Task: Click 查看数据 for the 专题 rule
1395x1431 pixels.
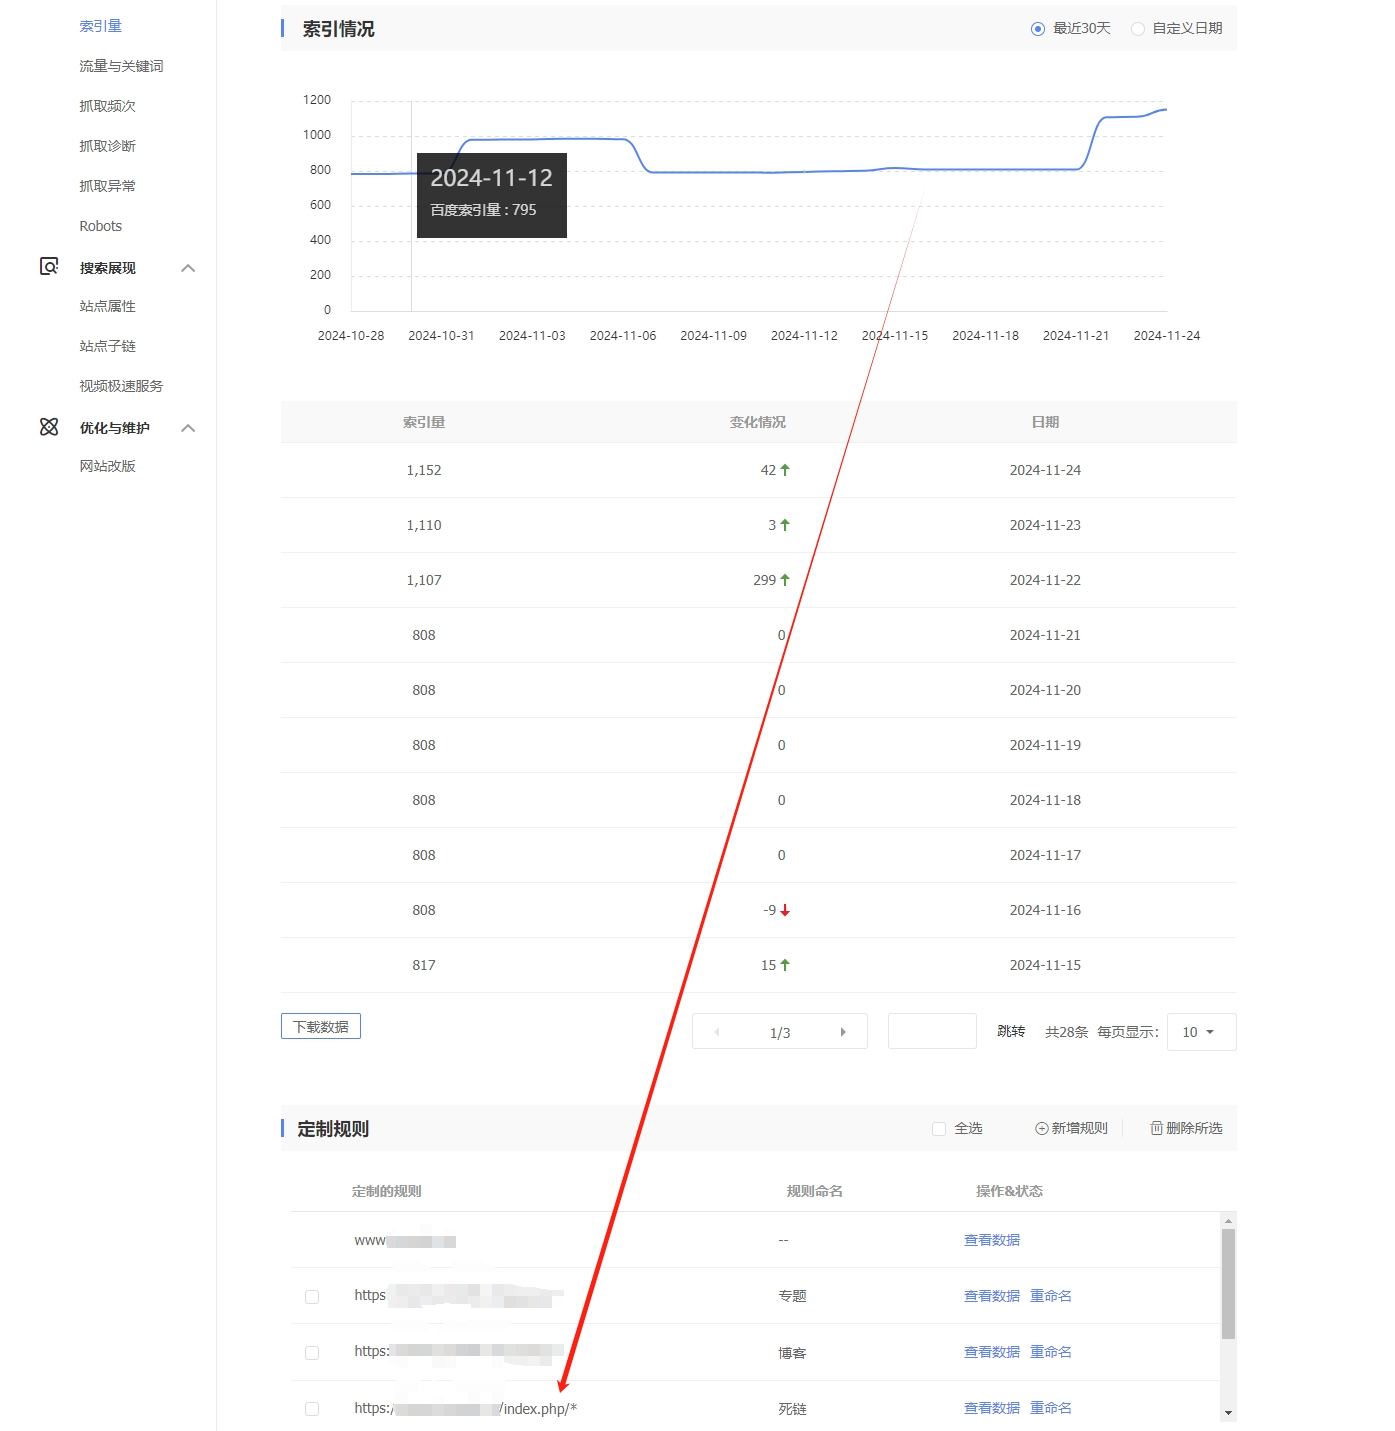Action: click(x=992, y=1296)
